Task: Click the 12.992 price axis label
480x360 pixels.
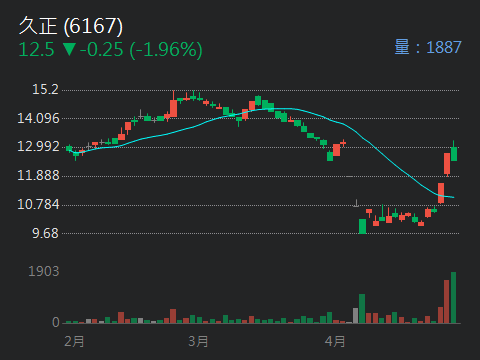Action: (x=38, y=146)
